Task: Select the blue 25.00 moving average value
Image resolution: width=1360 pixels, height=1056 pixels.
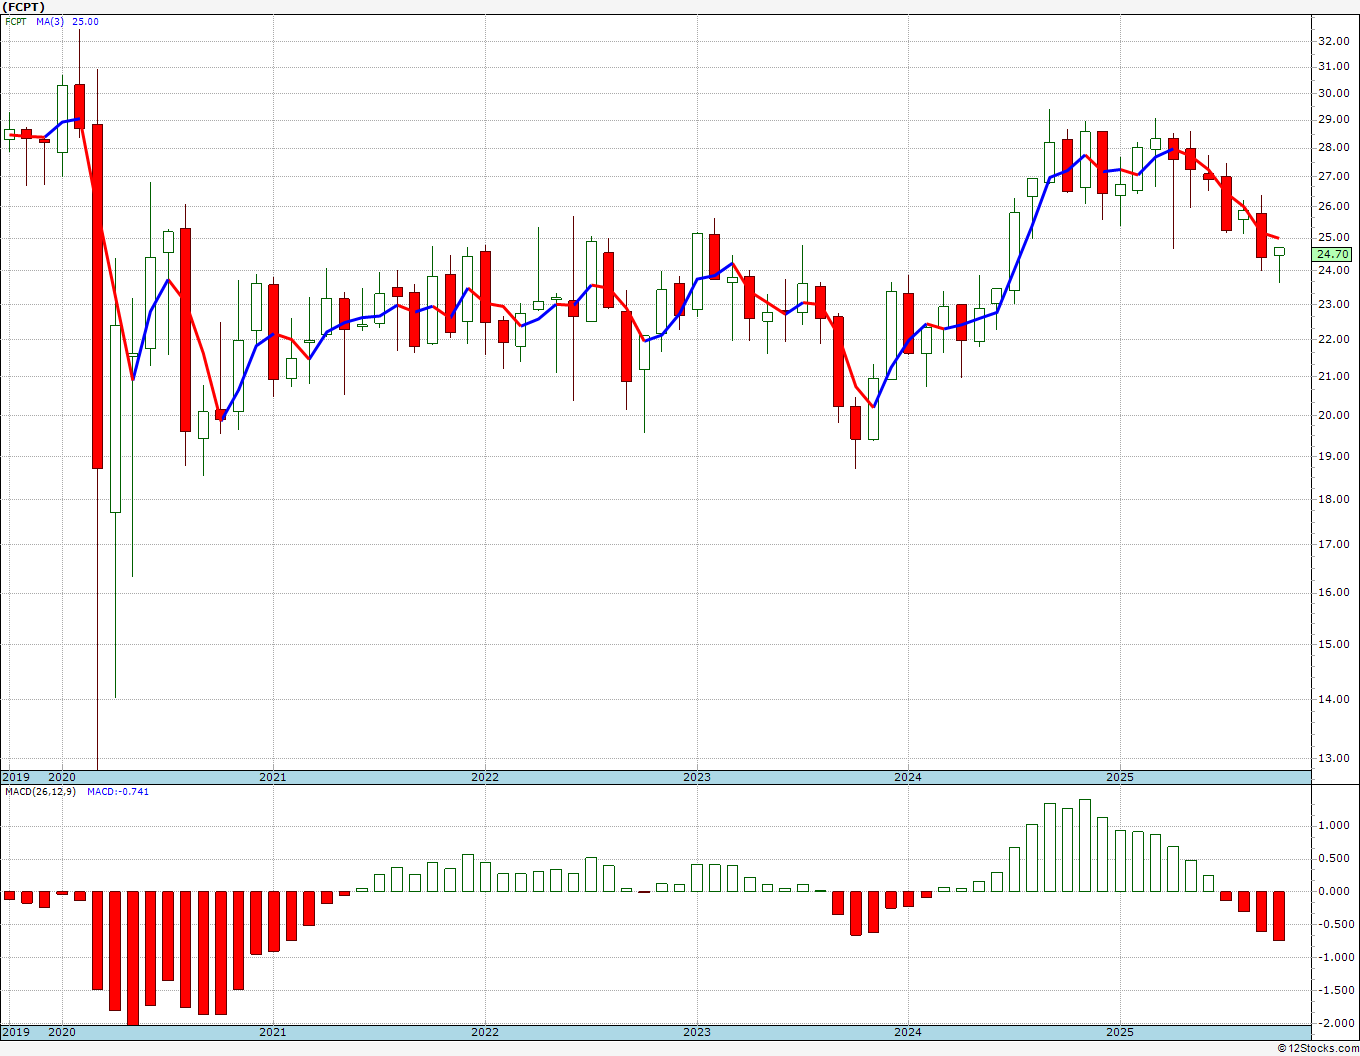Action: pos(85,22)
